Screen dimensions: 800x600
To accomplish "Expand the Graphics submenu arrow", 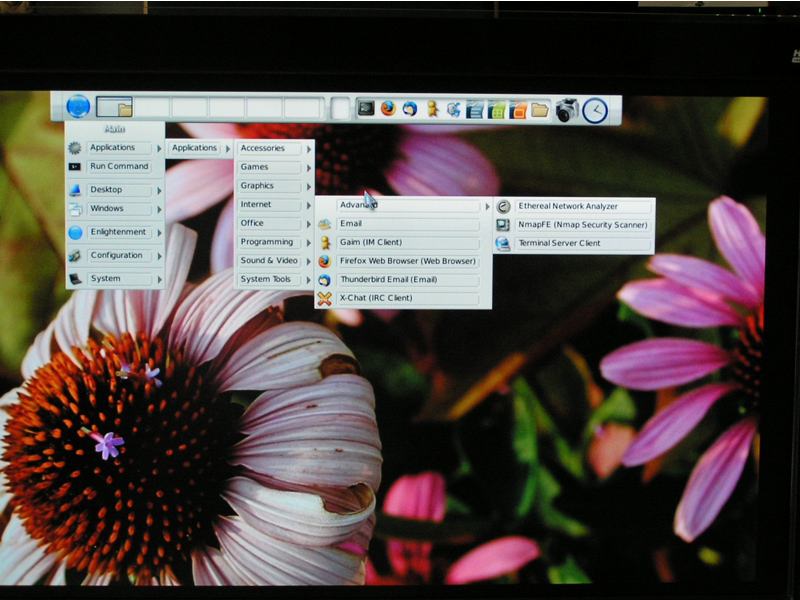I will click(309, 187).
